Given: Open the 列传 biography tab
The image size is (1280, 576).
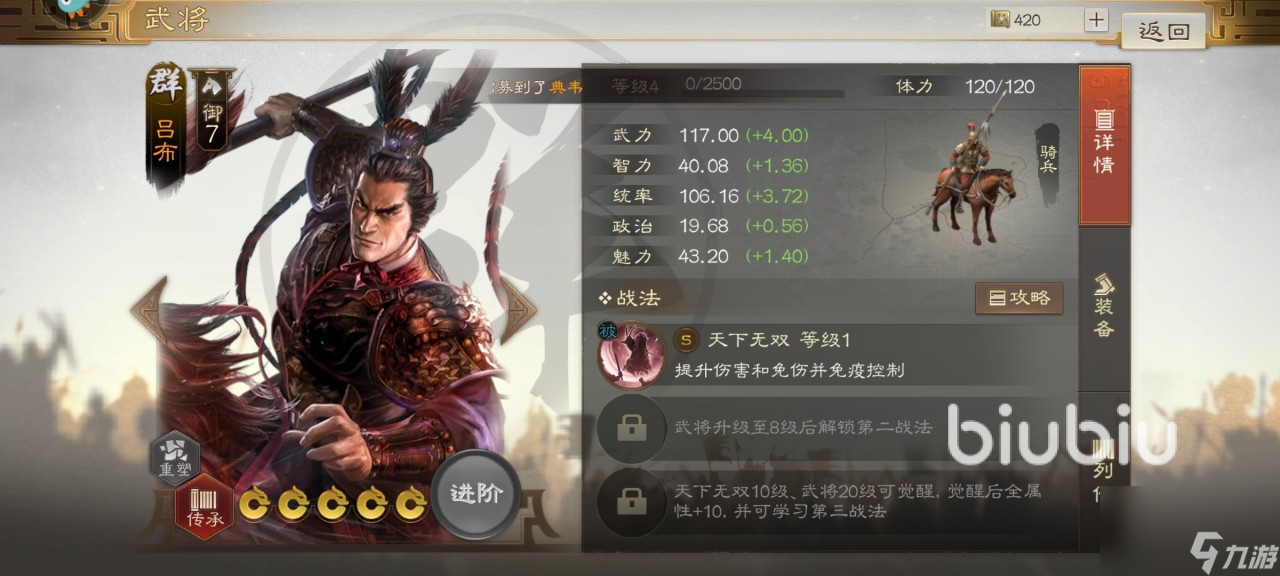Looking at the screenshot, I should coord(1104,470).
